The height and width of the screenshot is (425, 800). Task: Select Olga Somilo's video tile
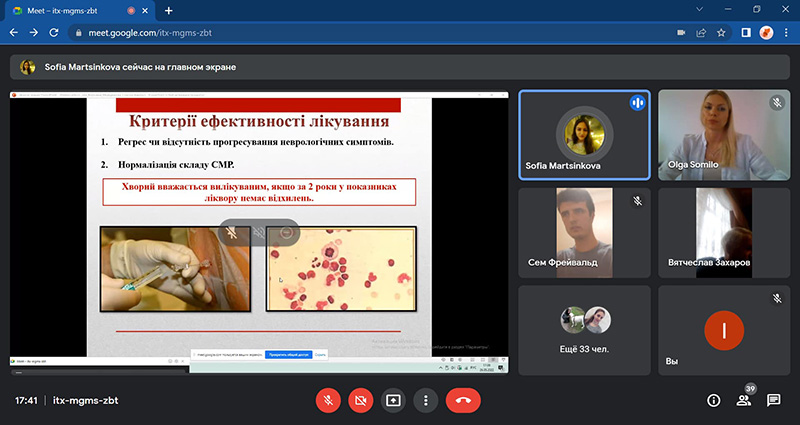723,134
